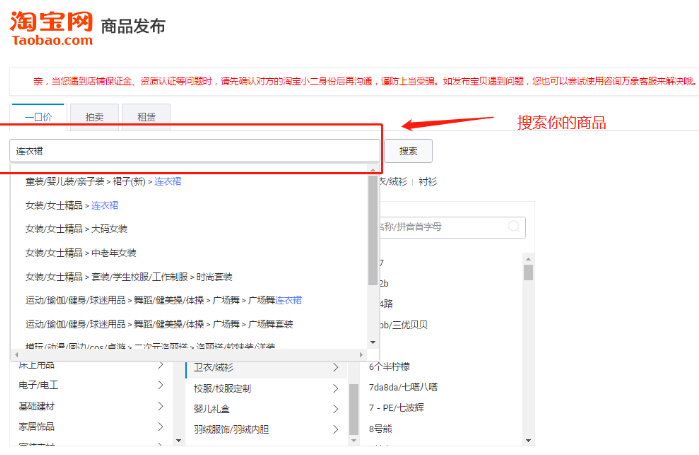The width and height of the screenshot is (699, 455).
Task: Click the Taobao logo
Action: [50, 27]
